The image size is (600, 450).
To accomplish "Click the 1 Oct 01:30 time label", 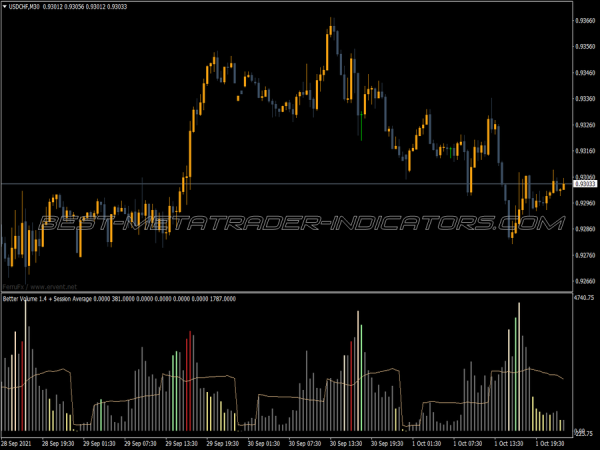I will pyautogui.click(x=426, y=443).
